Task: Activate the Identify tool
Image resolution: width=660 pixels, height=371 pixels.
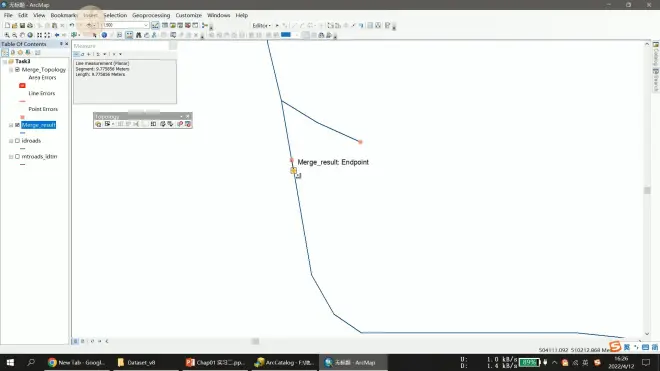Action: 104,35
